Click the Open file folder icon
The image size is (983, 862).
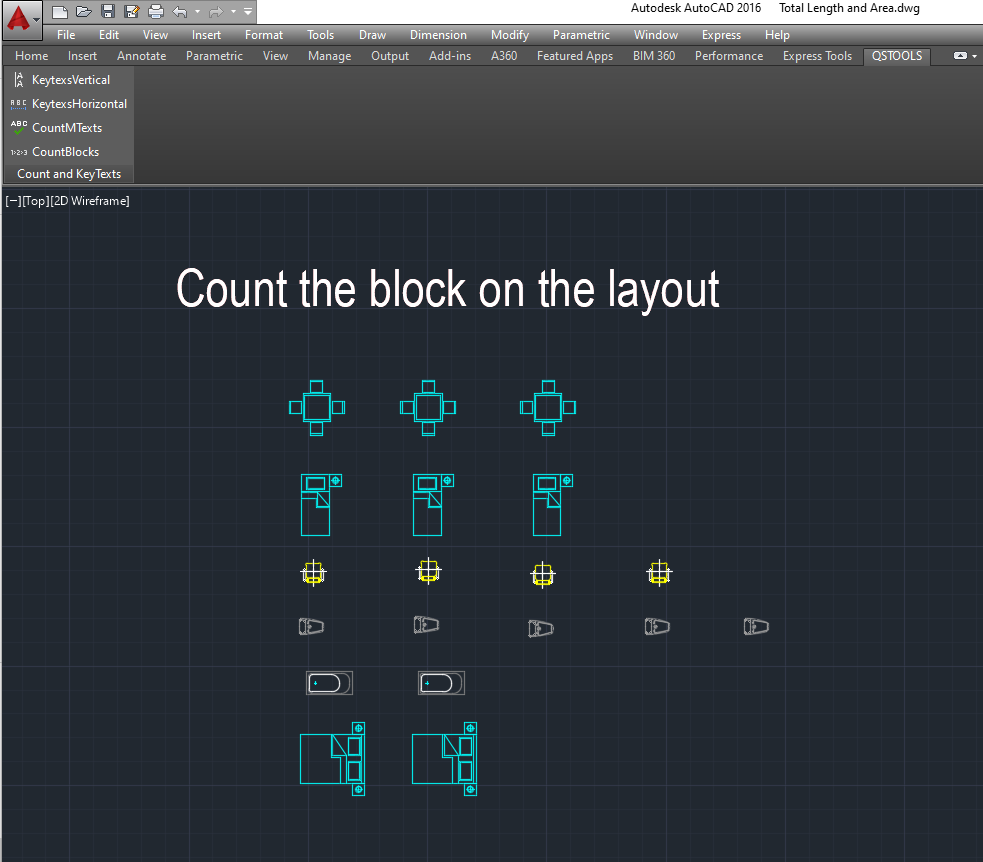[x=83, y=11]
